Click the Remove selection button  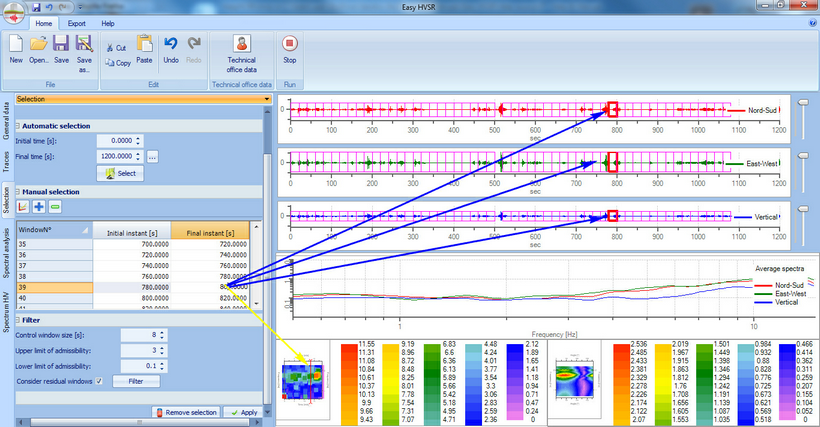coord(187,412)
